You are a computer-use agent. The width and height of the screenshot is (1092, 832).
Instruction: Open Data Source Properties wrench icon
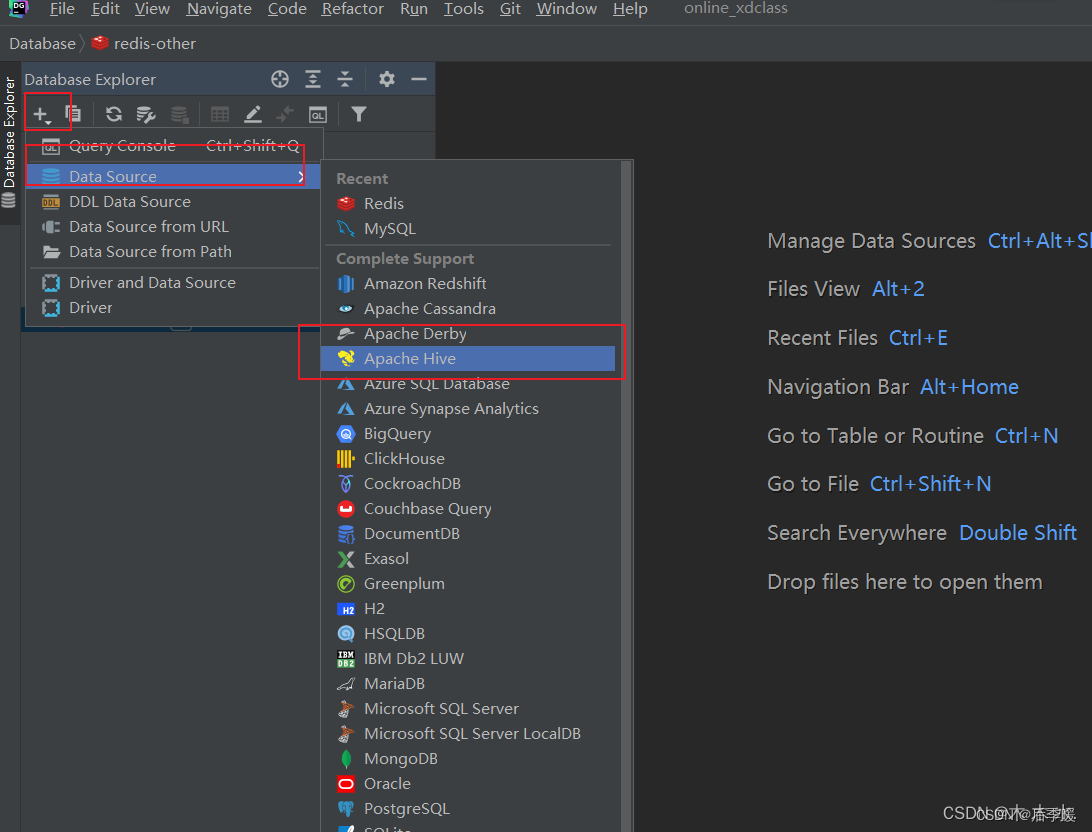146,114
